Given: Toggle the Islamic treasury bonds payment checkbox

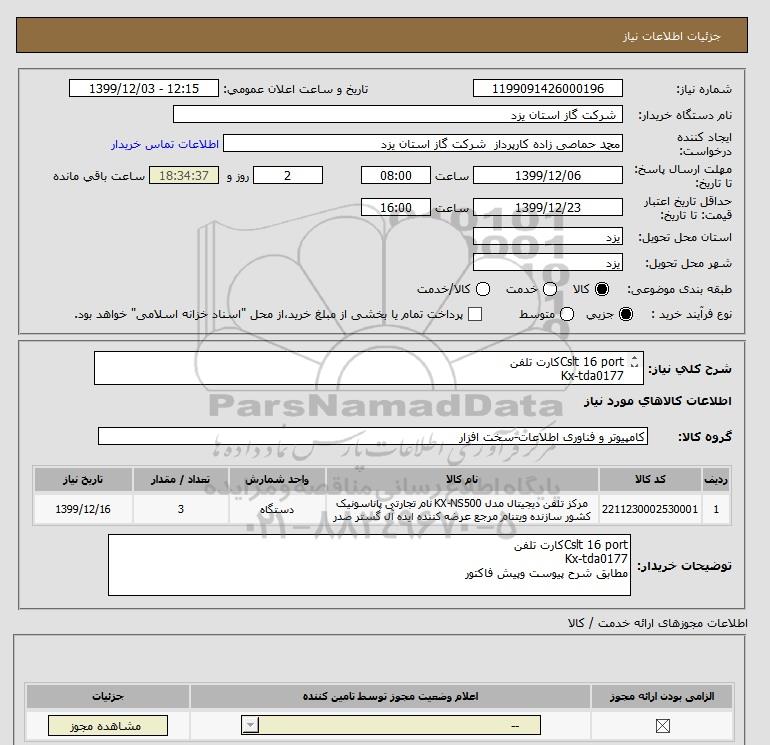Looking at the screenshot, I should [x=475, y=314].
